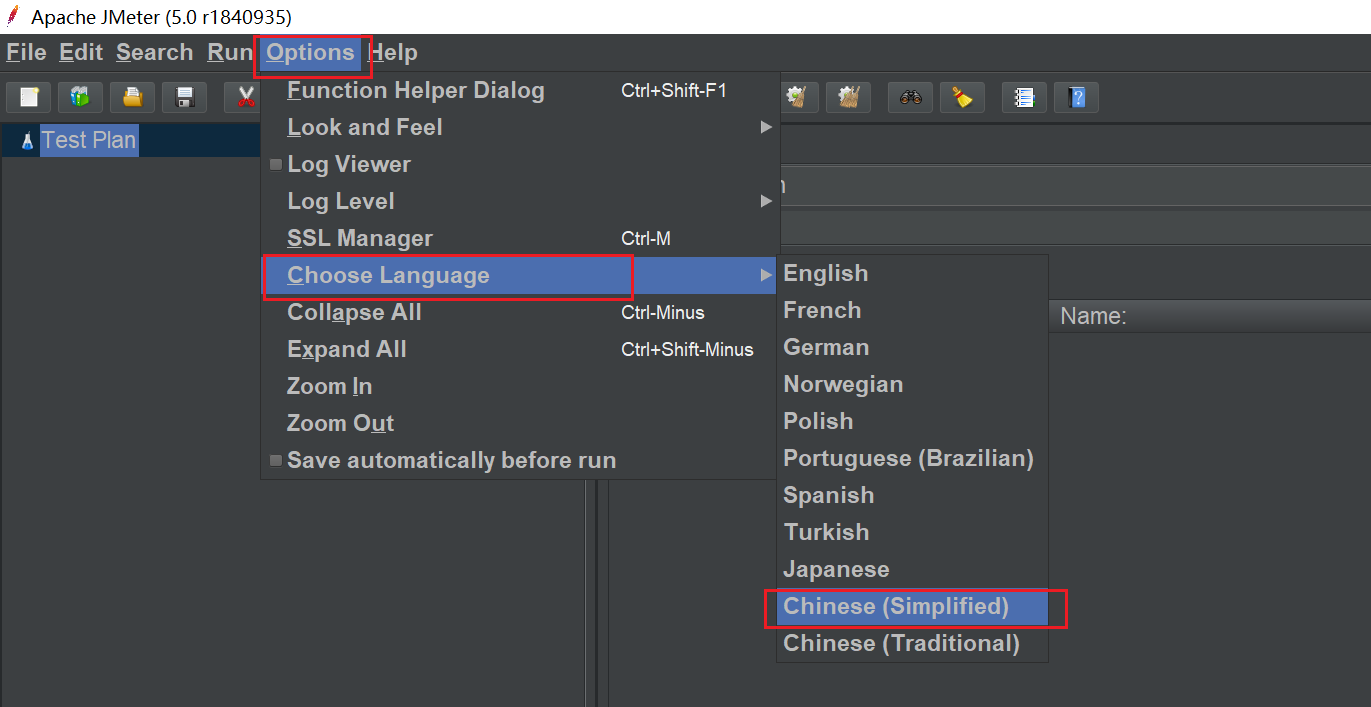Expand the Log Level submenu
The image size is (1371, 707).
click(x=519, y=201)
